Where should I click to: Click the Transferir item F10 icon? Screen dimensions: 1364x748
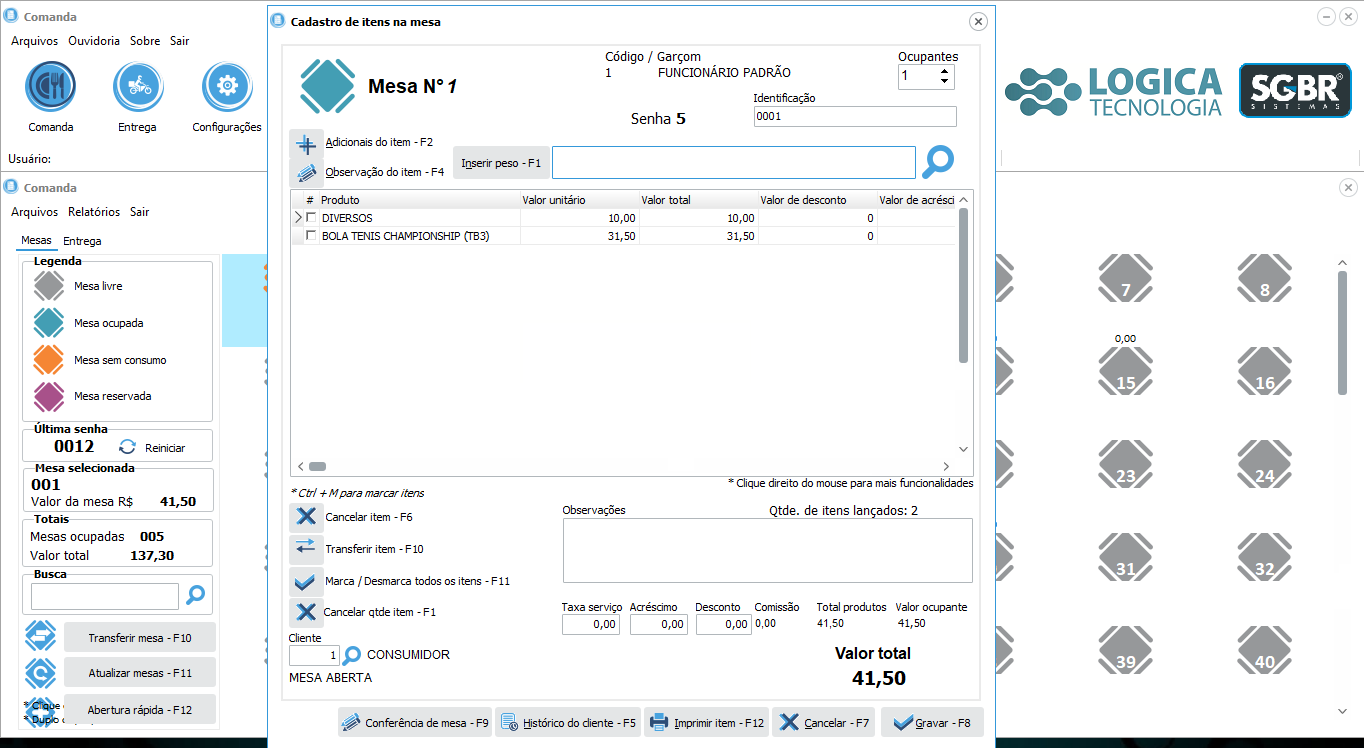tap(305, 549)
